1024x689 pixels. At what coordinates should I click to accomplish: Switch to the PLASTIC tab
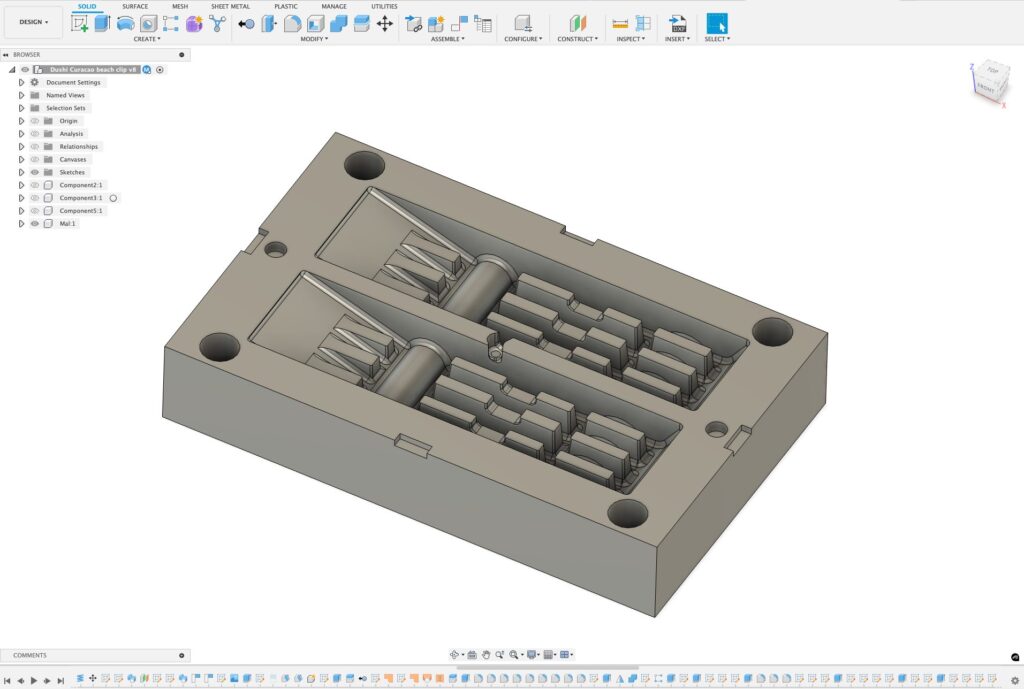[285, 7]
